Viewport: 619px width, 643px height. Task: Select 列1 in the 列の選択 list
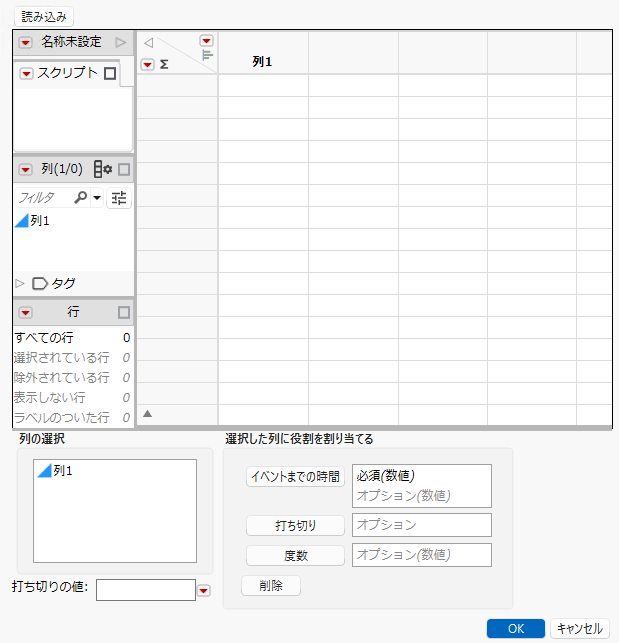click(55, 470)
